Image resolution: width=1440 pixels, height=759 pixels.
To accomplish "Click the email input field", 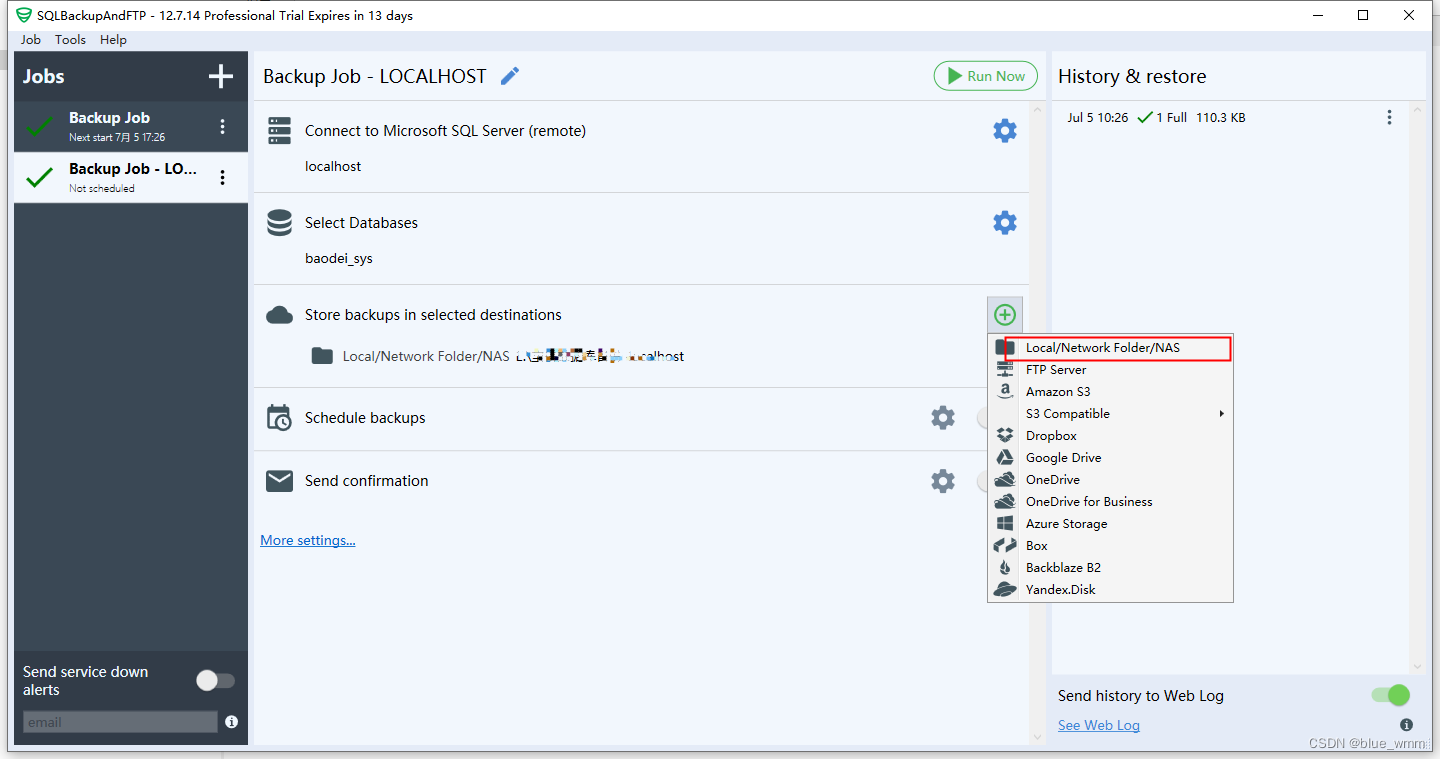I will (120, 722).
